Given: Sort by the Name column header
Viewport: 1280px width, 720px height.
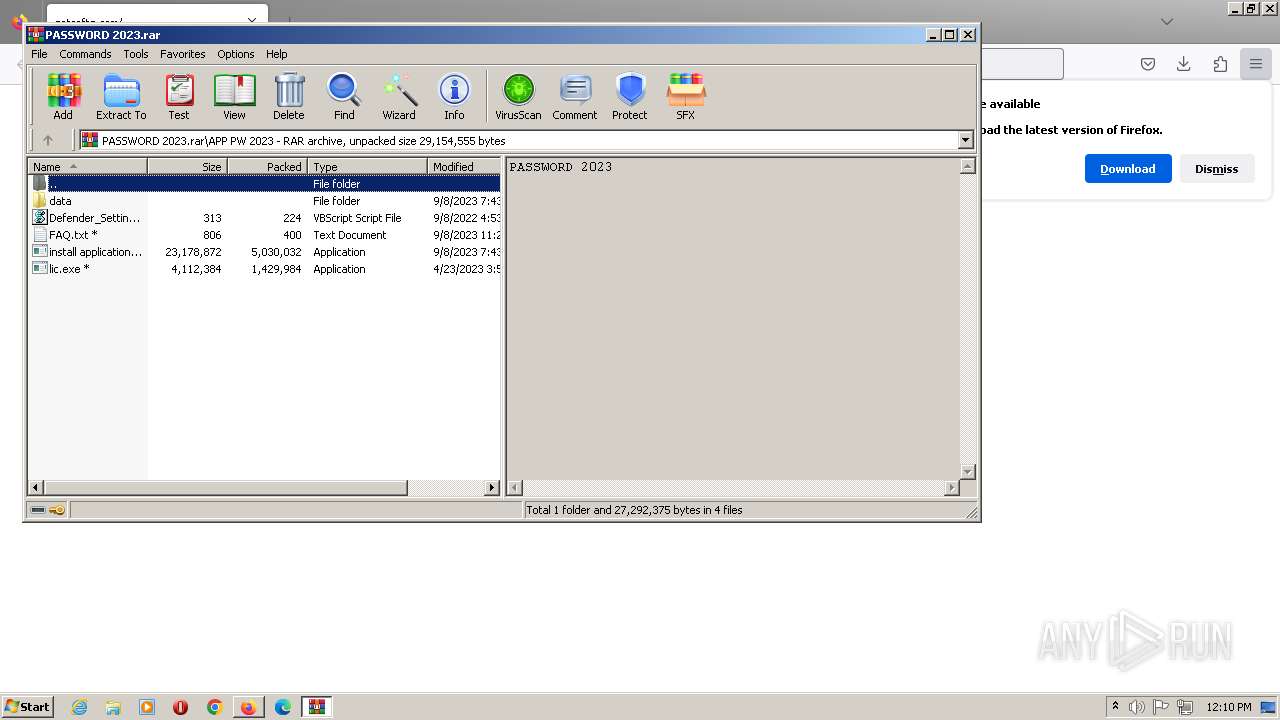Looking at the screenshot, I should coord(87,167).
